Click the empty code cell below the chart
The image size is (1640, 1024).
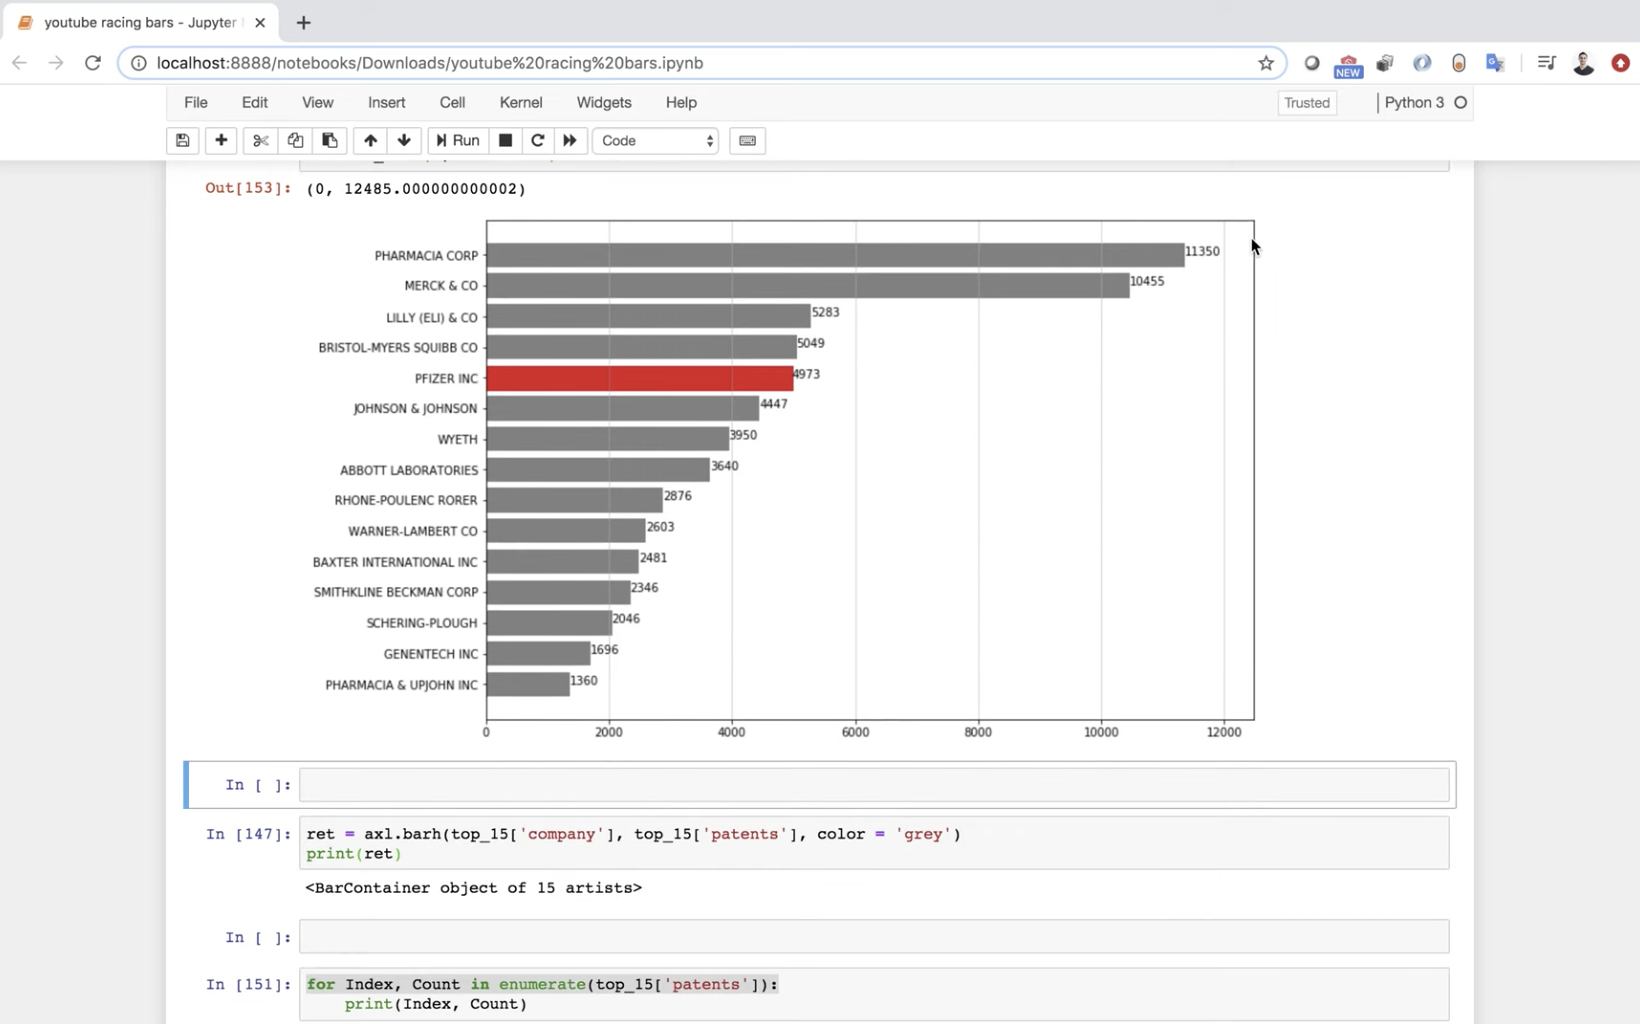tap(873, 785)
